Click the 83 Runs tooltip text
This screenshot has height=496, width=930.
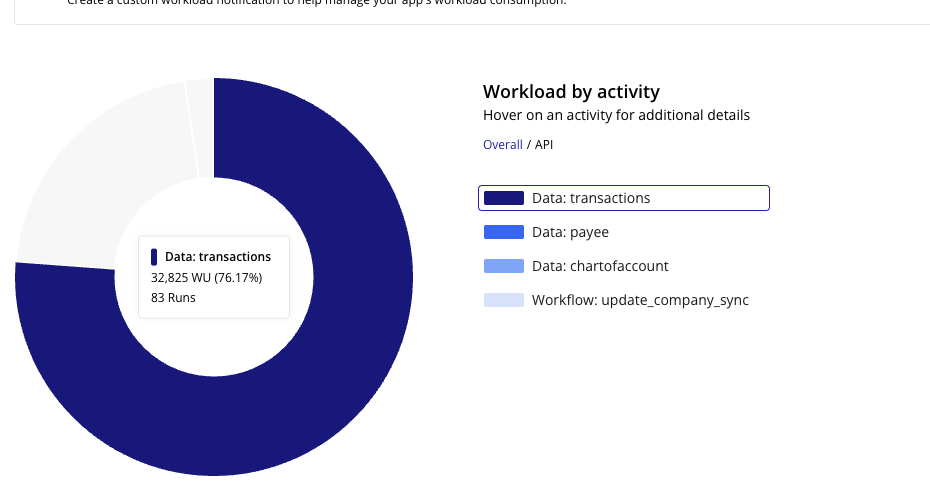tap(173, 298)
